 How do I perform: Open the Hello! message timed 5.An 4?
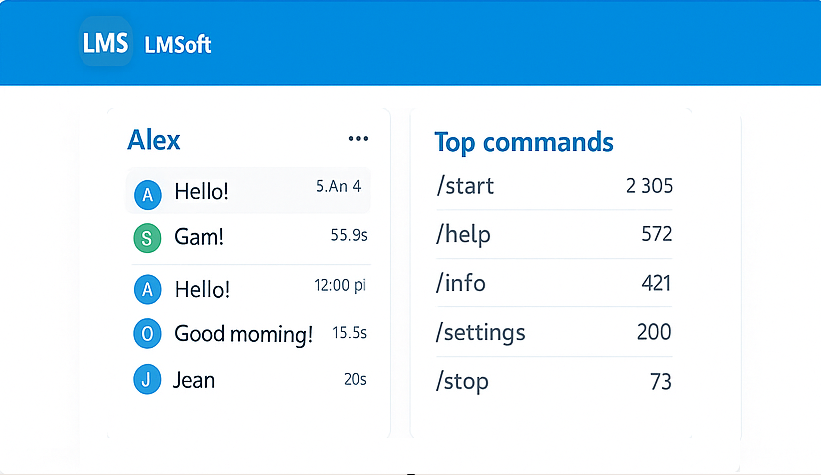(248, 191)
